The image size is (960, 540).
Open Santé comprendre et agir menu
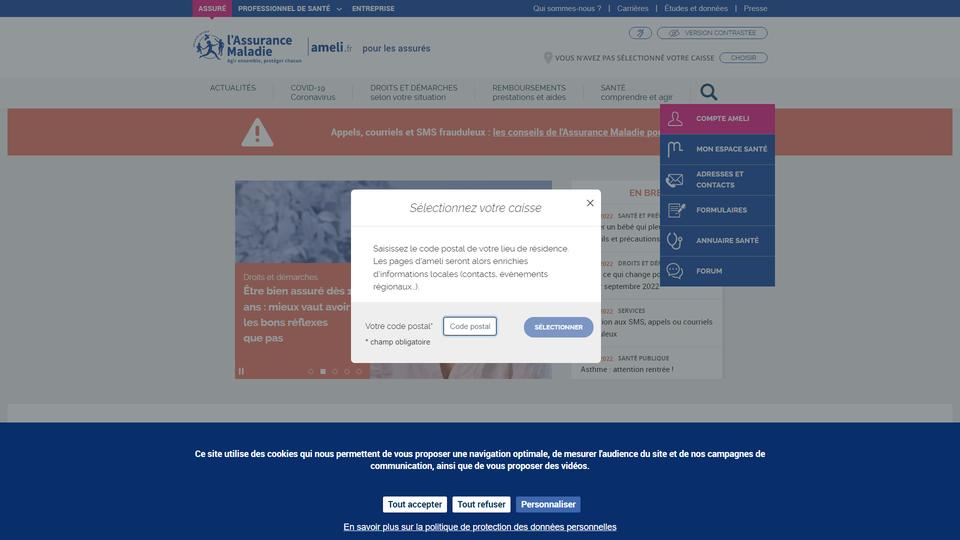[636, 92]
